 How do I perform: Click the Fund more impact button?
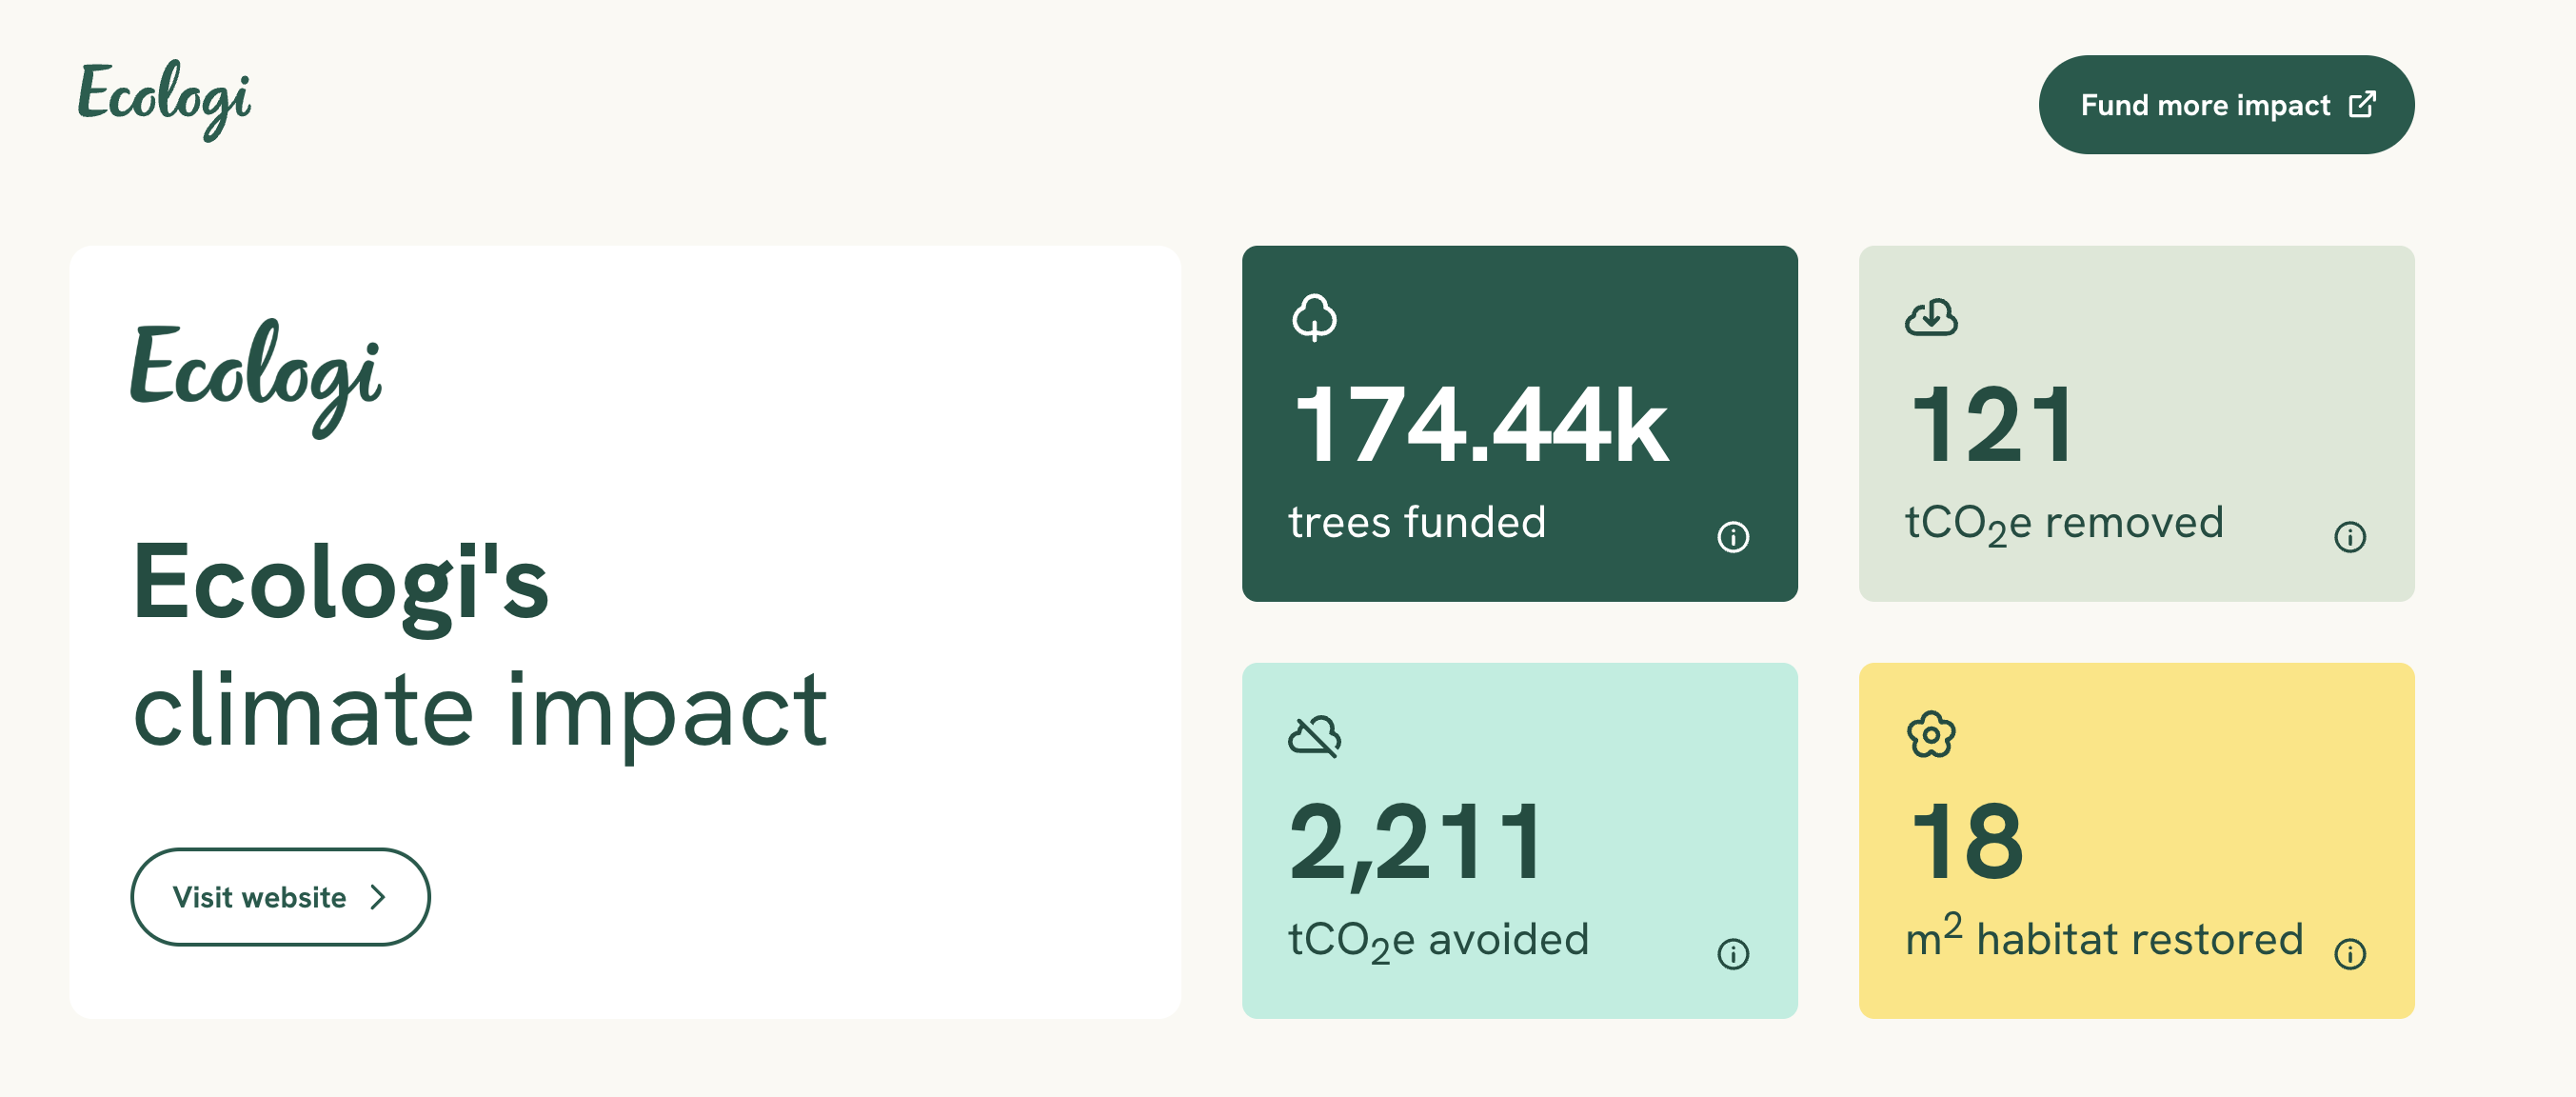pos(2226,105)
